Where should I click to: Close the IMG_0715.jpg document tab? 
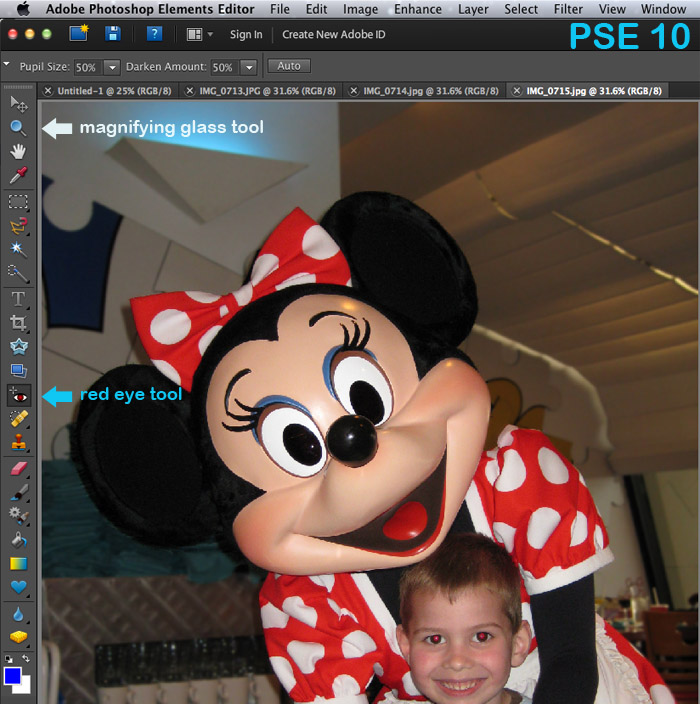517,91
